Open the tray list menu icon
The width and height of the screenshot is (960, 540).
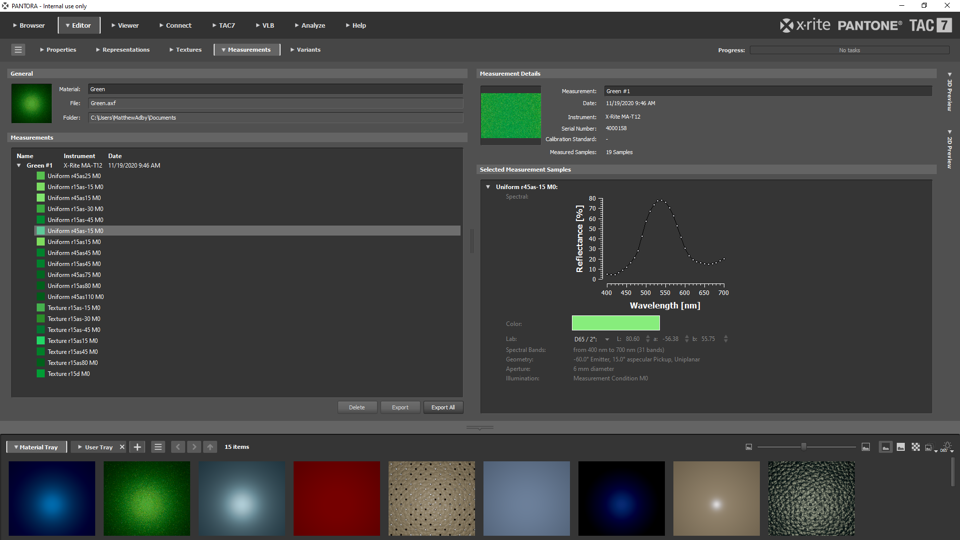pyautogui.click(x=158, y=447)
